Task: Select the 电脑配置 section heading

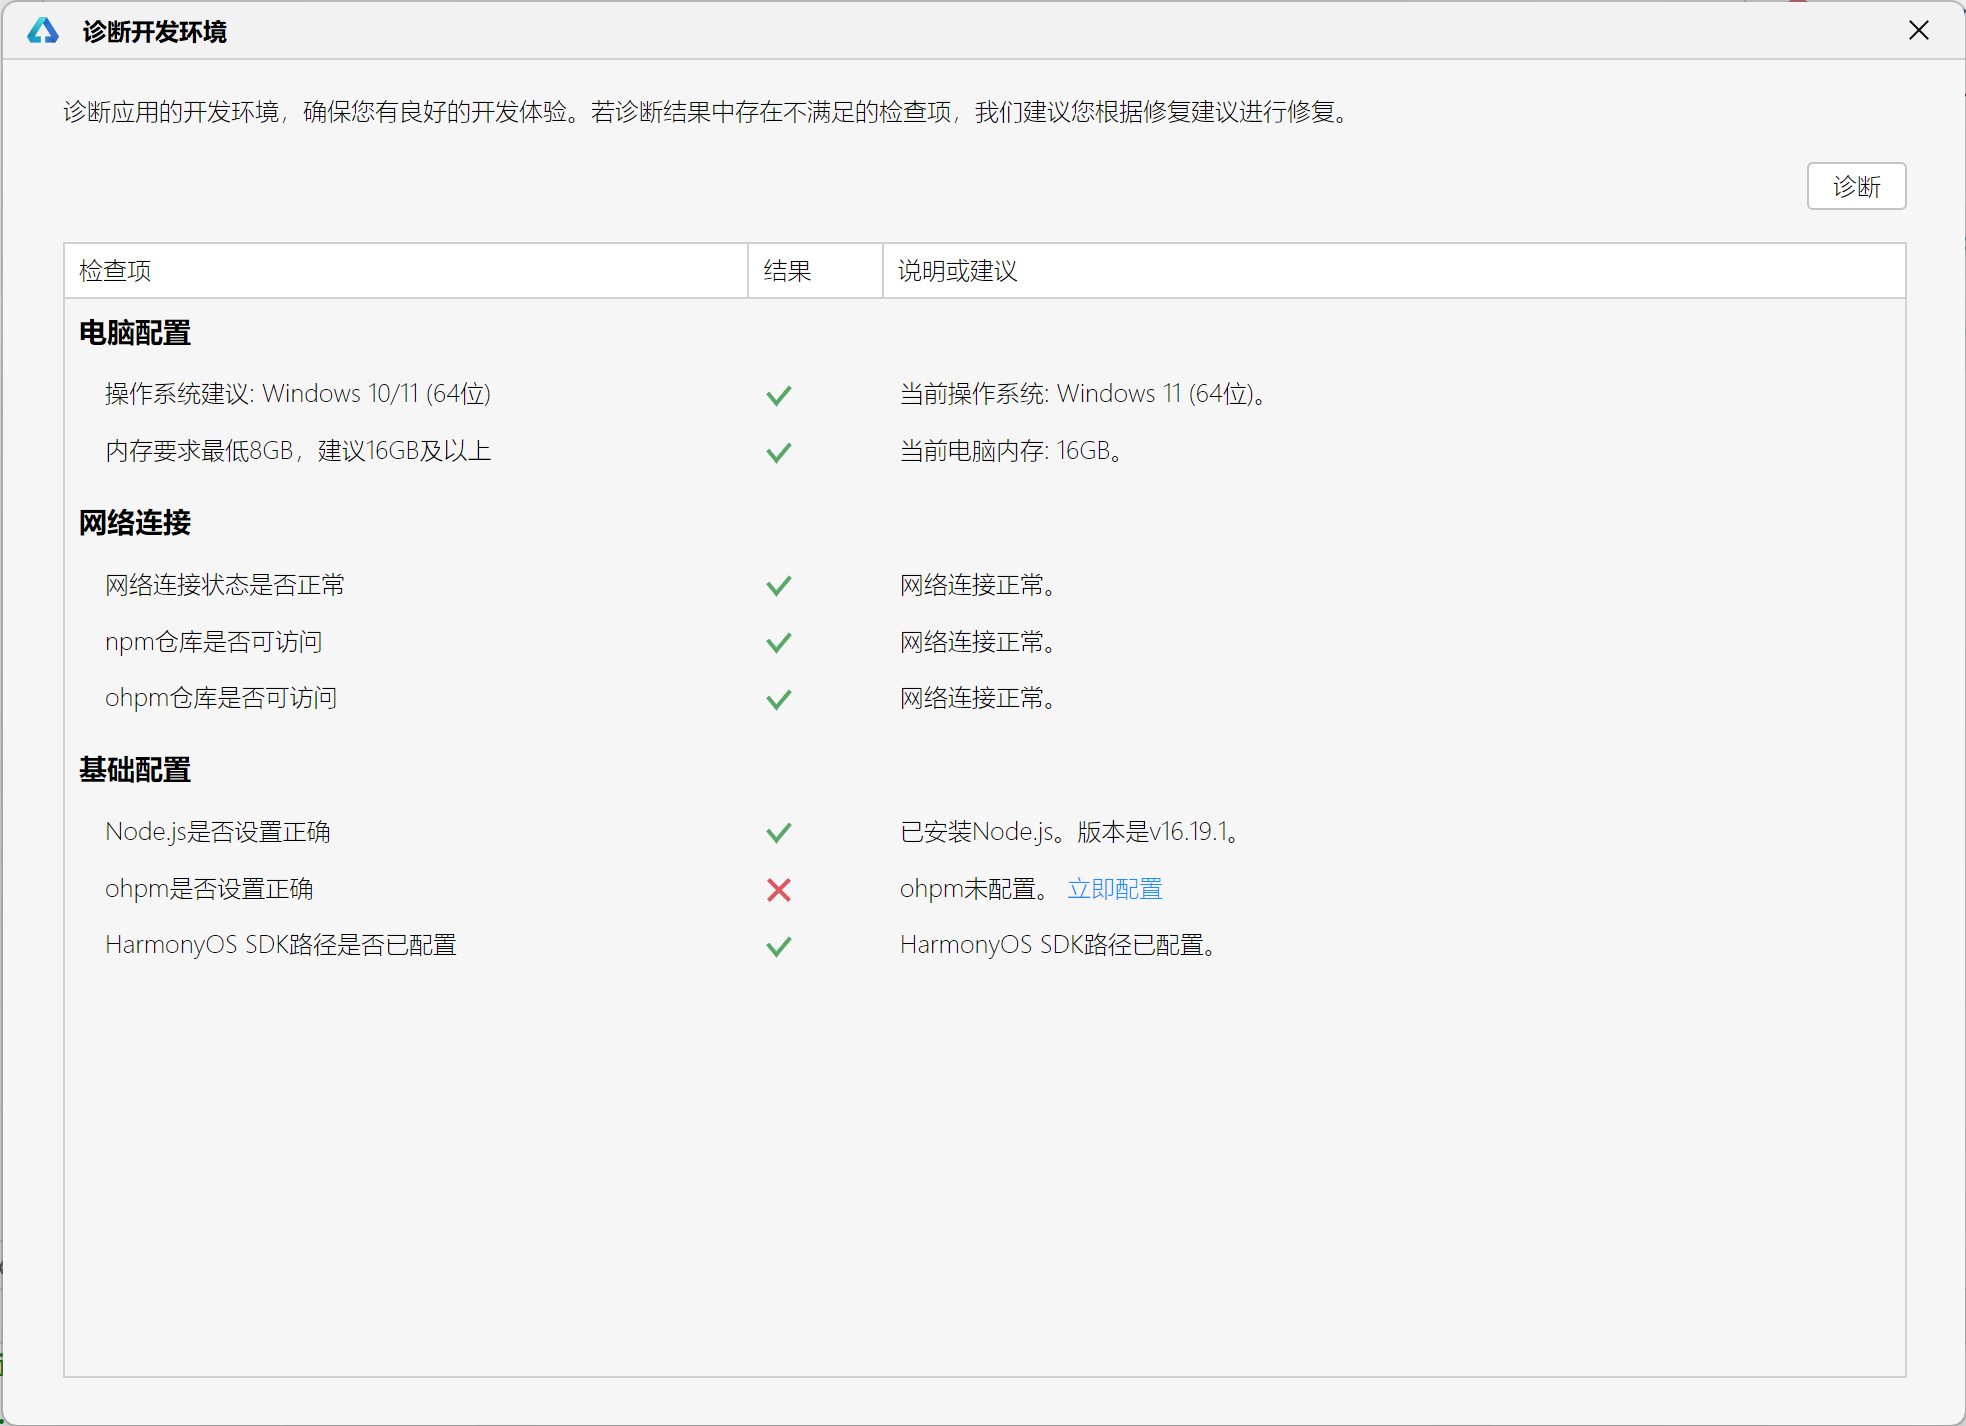Action: (135, 333)
